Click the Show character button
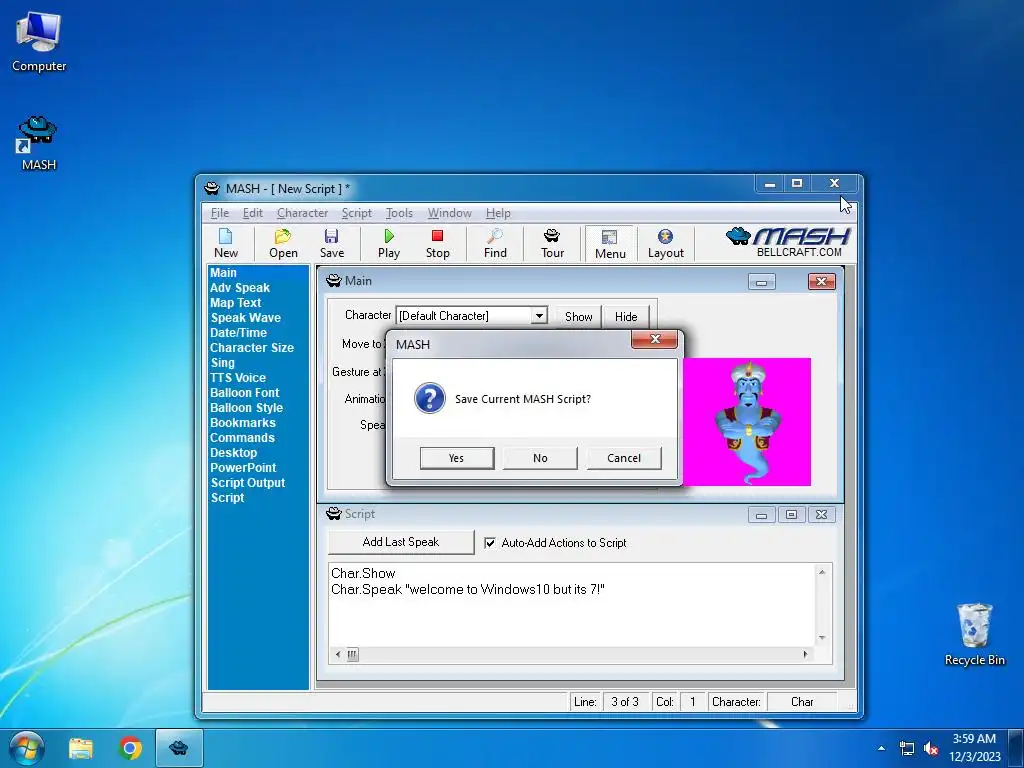This screenshot has height=768, width=1024. (x=578, y=317)
